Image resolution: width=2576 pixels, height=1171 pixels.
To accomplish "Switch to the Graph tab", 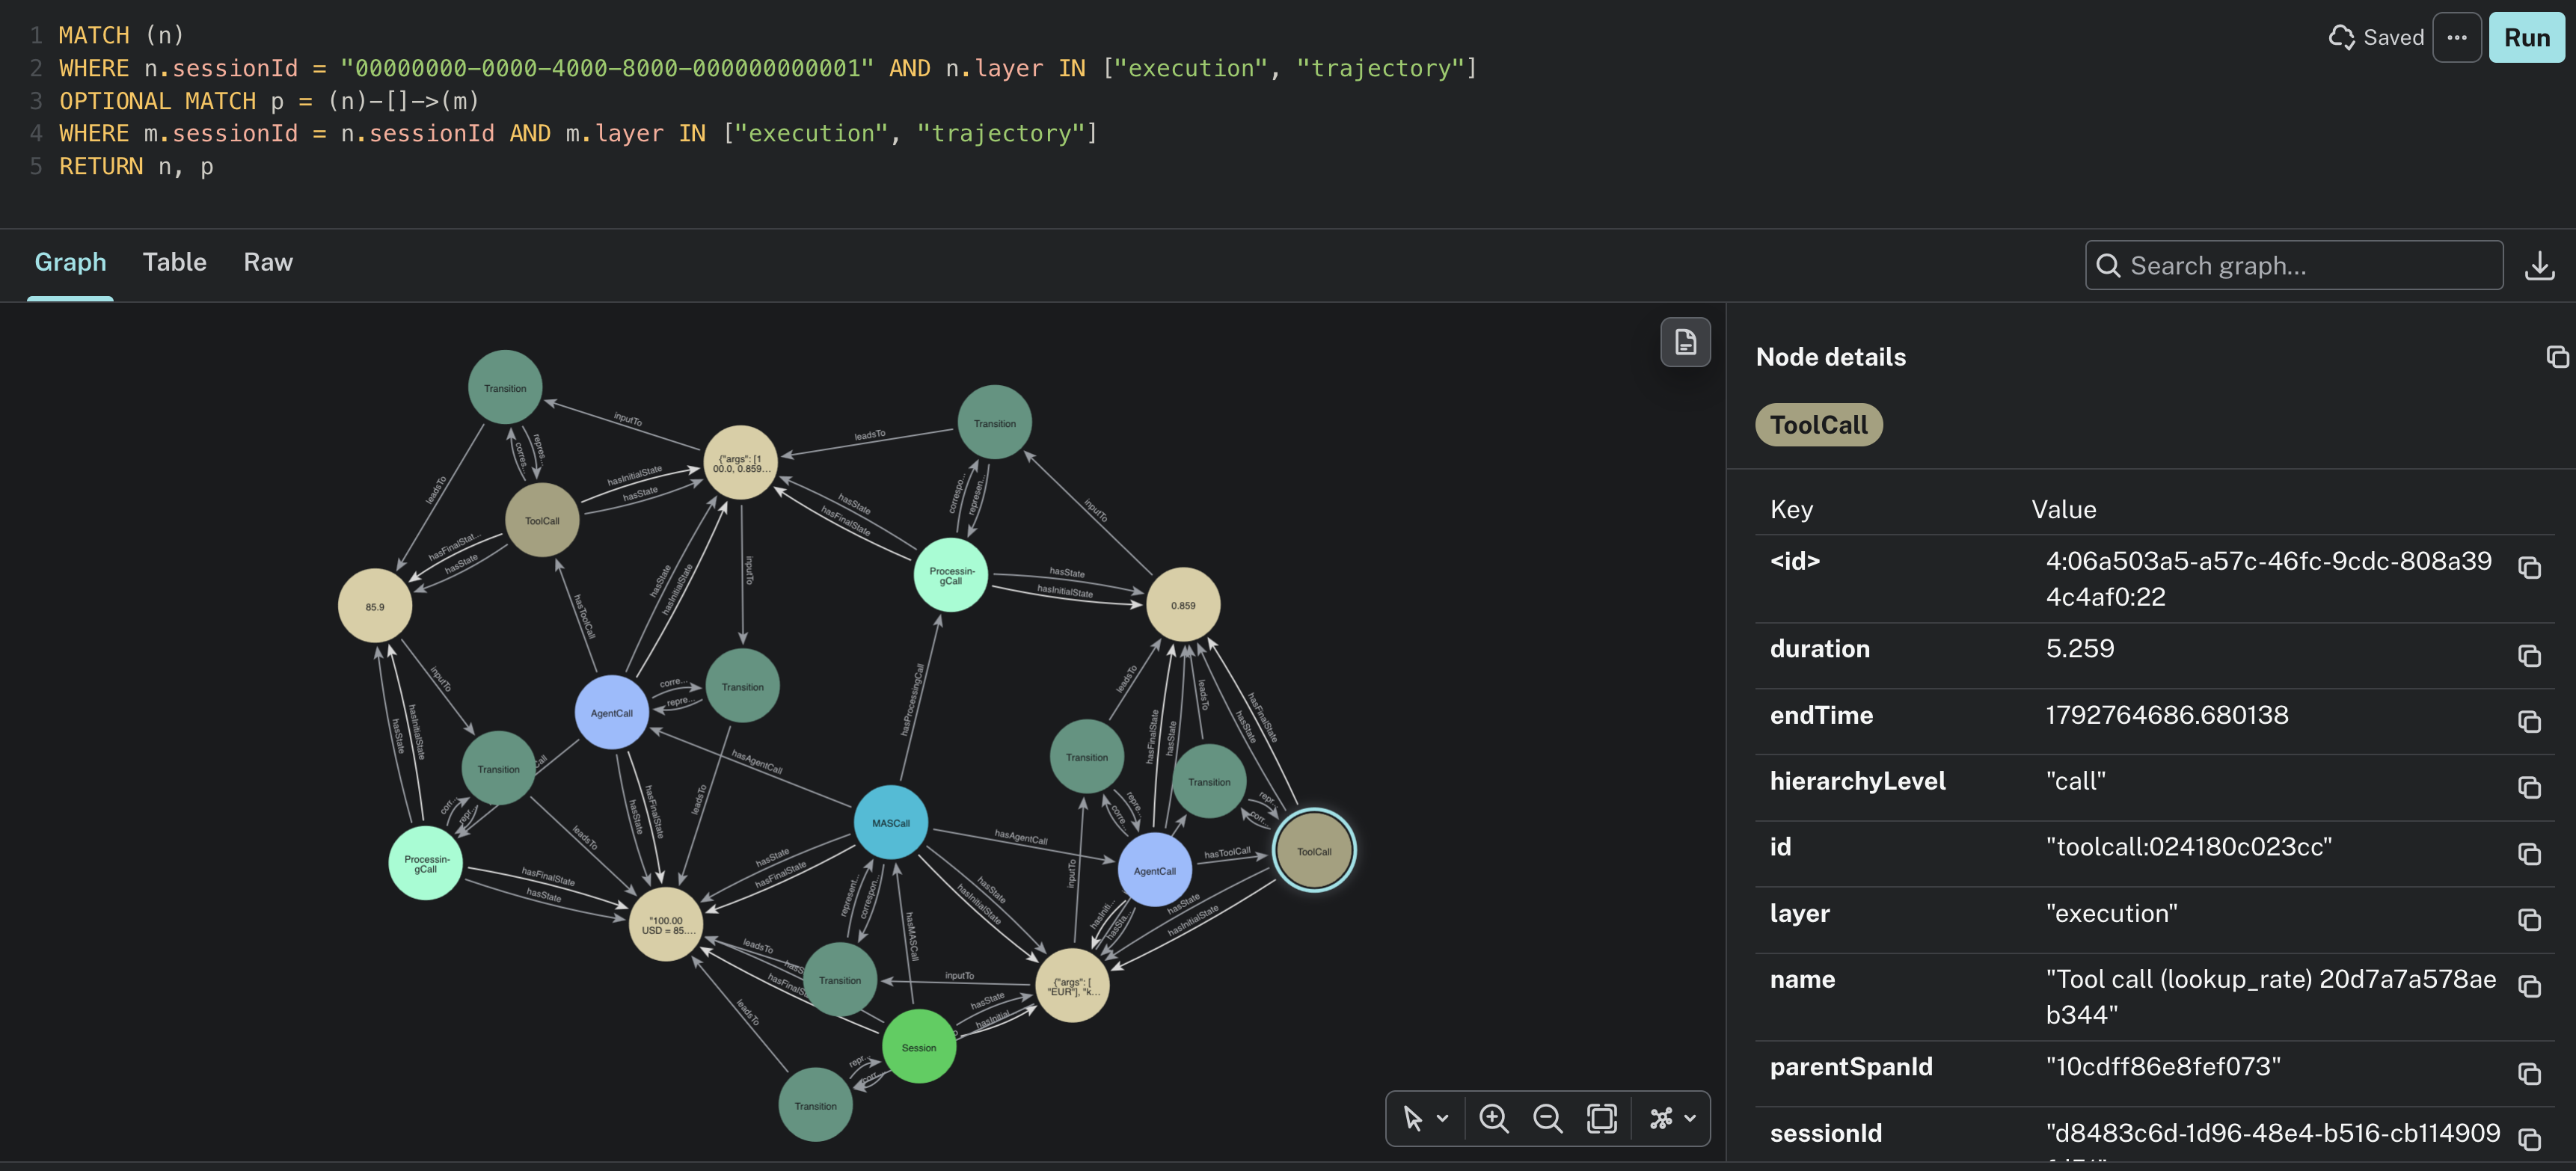I will [x=70, y=262].
